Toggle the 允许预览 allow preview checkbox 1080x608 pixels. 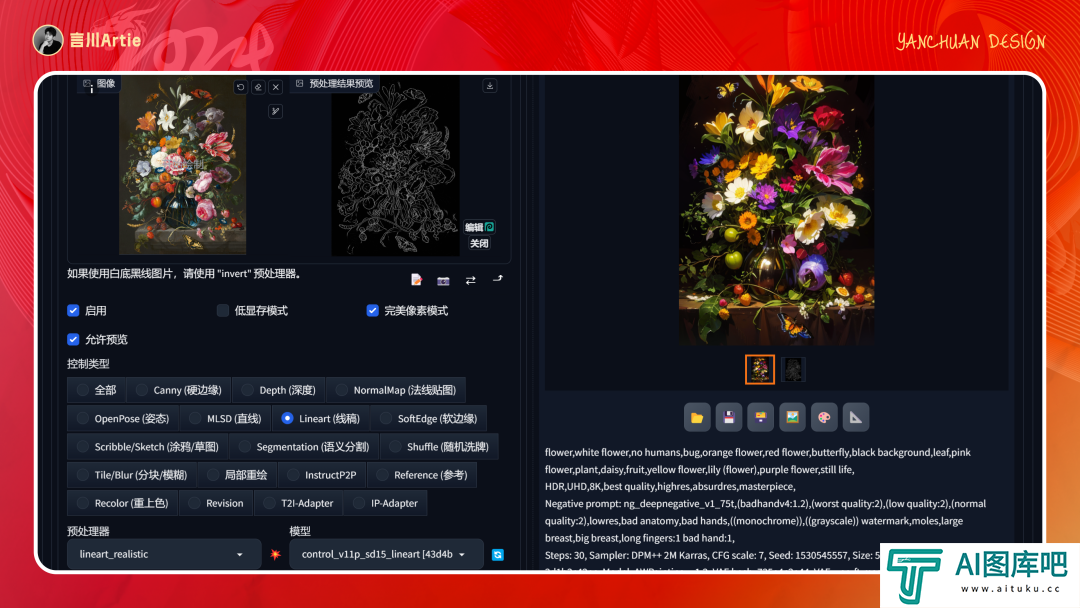[x=73, y=339]
